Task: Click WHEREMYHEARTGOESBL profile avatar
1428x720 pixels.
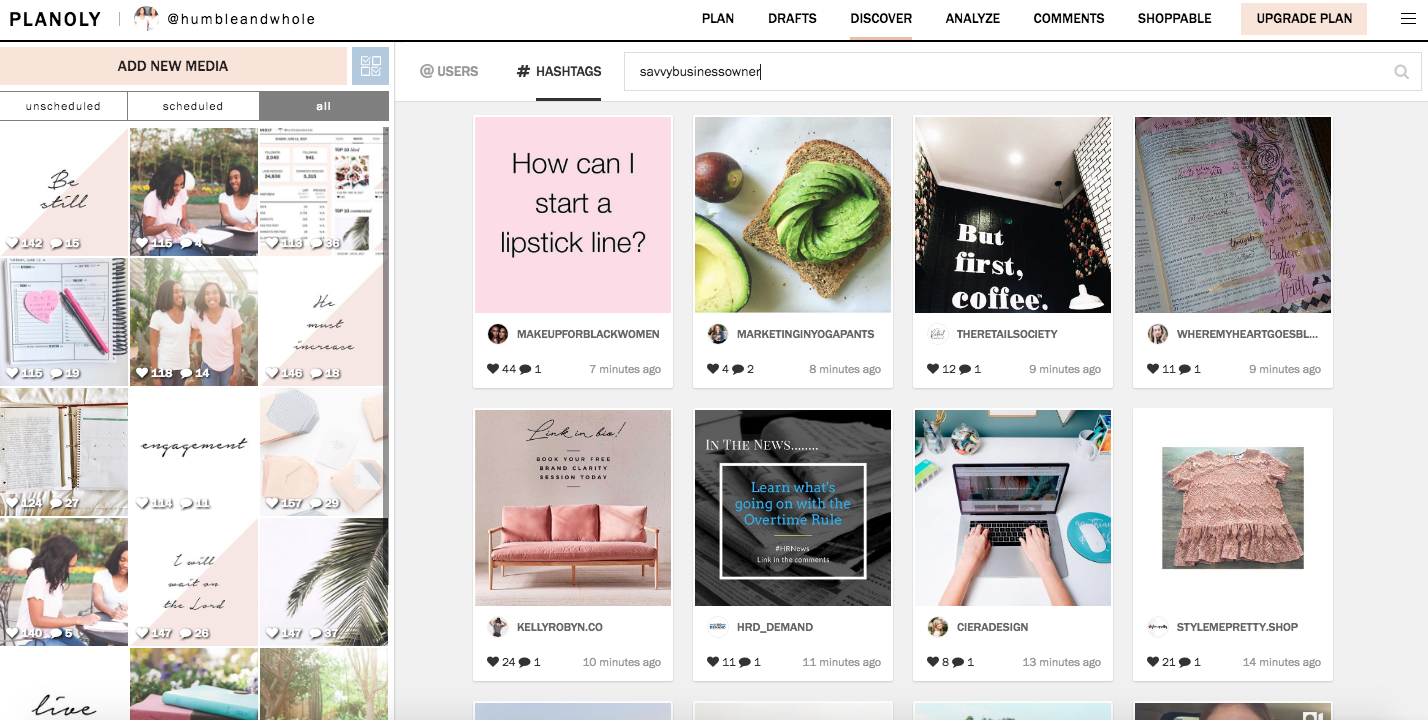Action: click(x=1158, y=334)
